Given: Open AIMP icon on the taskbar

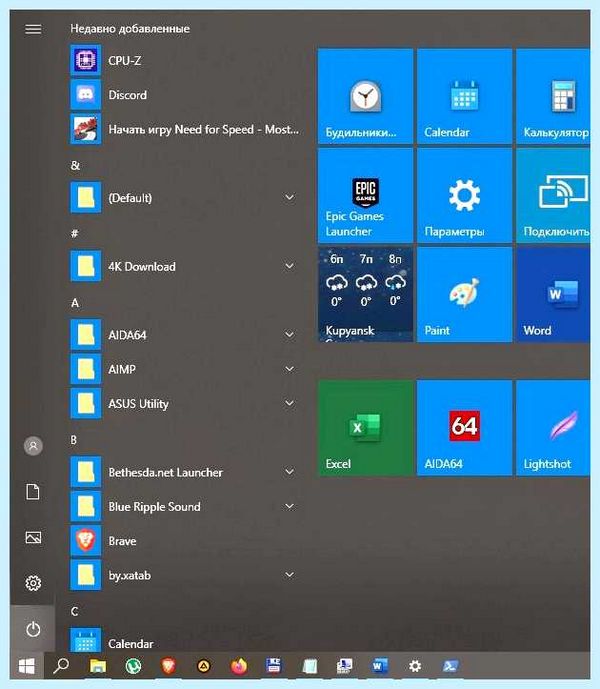Looking at the screenshot, I should click(x=203, y=666).
